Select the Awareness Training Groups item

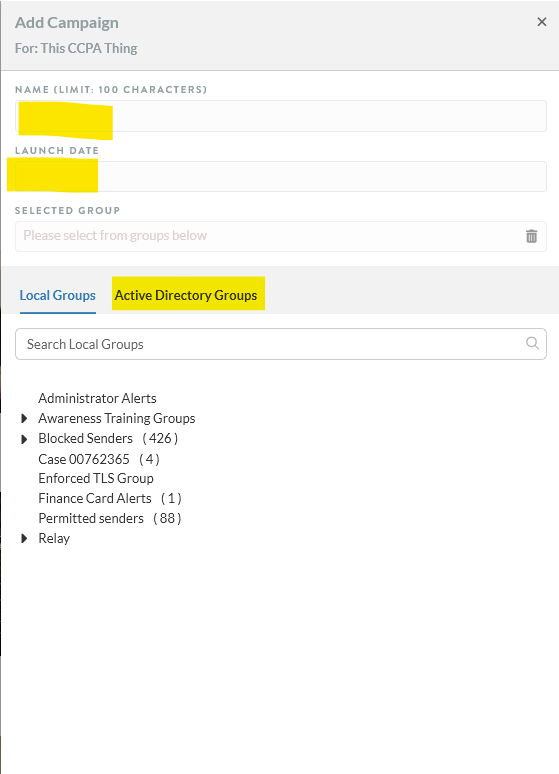pyautogui.click(x=117, y=419)
